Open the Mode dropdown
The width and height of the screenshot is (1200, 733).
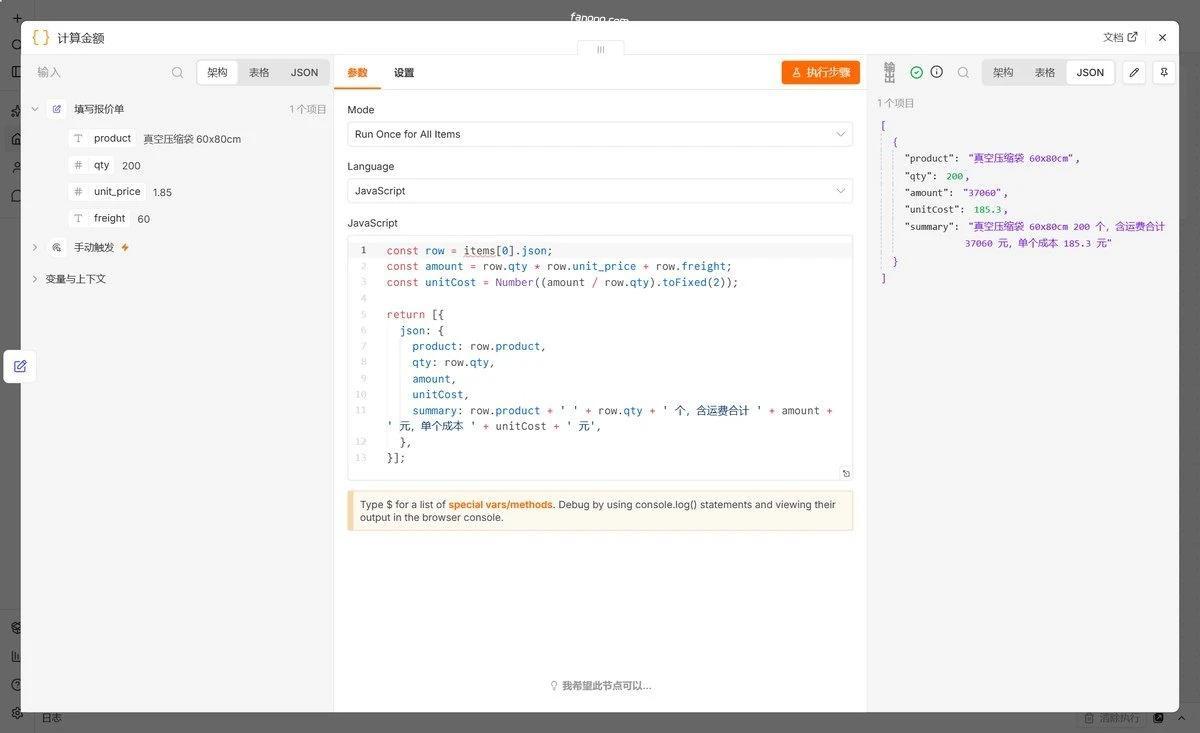(600, 134)
